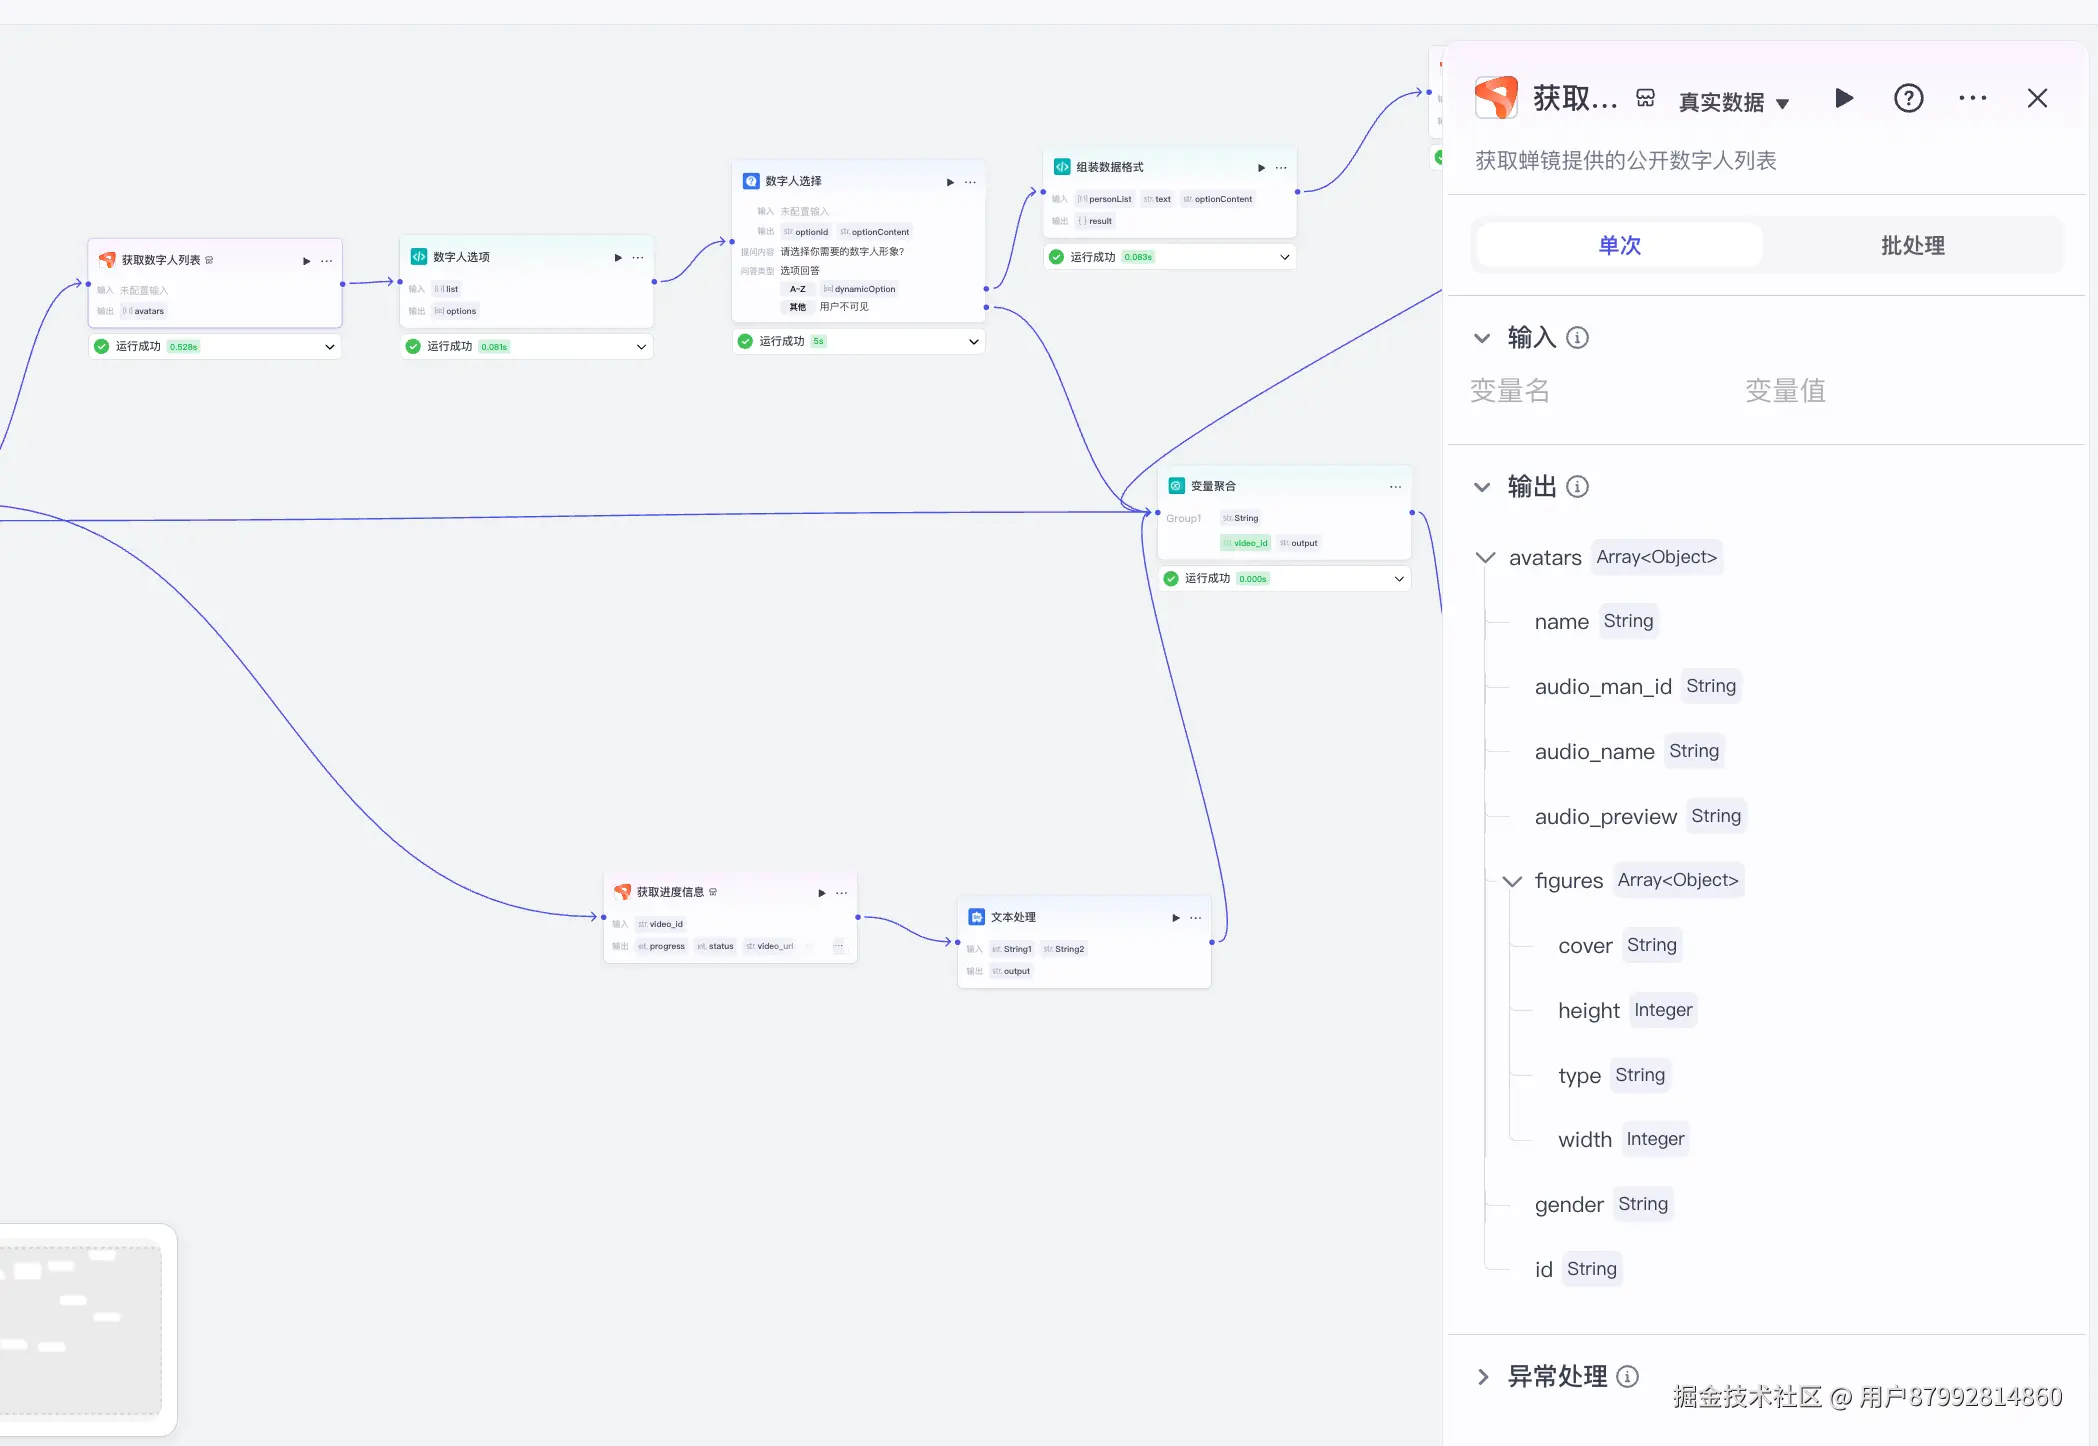Run the node with panel play button

[1844, 98]
